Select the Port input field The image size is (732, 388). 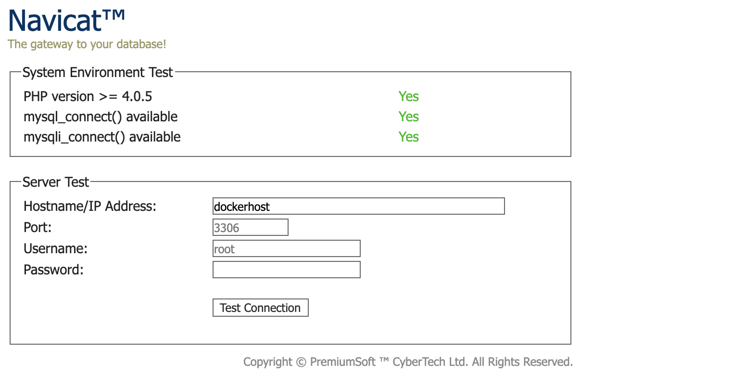tap(250, 227)
